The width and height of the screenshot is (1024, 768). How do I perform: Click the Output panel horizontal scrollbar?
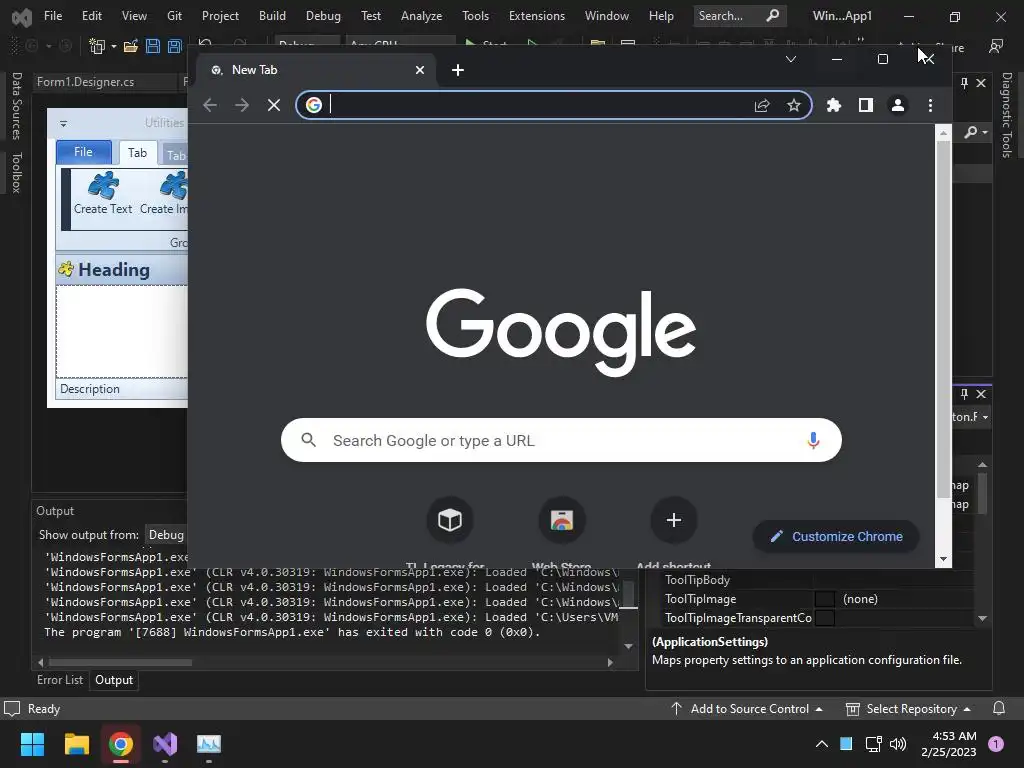pos(121,662)
